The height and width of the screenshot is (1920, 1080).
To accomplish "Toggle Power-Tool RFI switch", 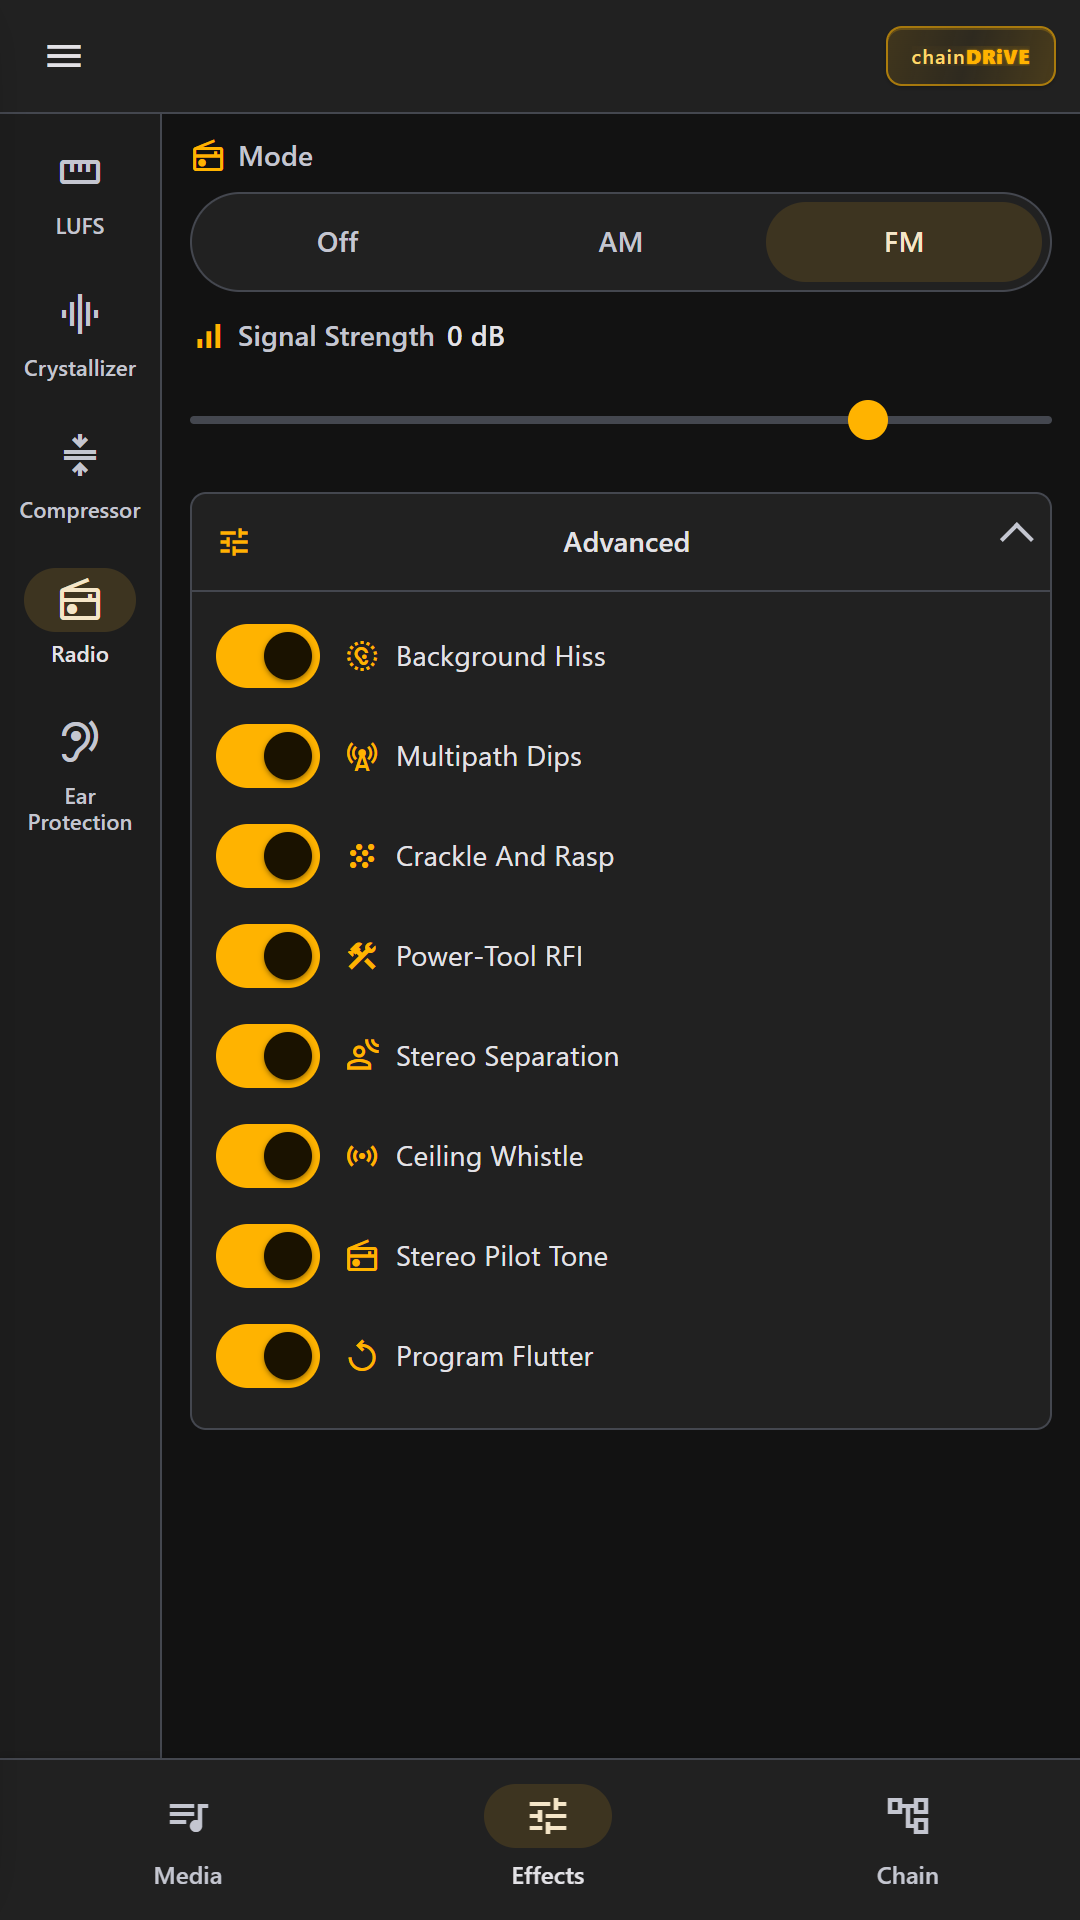I will (x=268, y=956).
